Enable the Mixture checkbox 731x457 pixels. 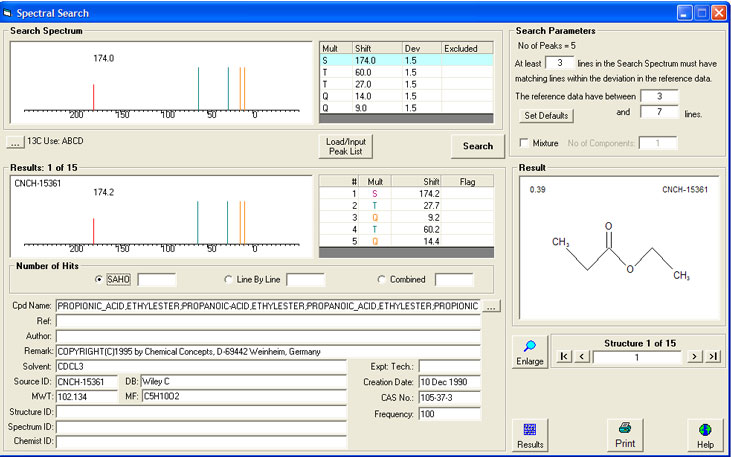pyautogui.click(x=524, y=144)
